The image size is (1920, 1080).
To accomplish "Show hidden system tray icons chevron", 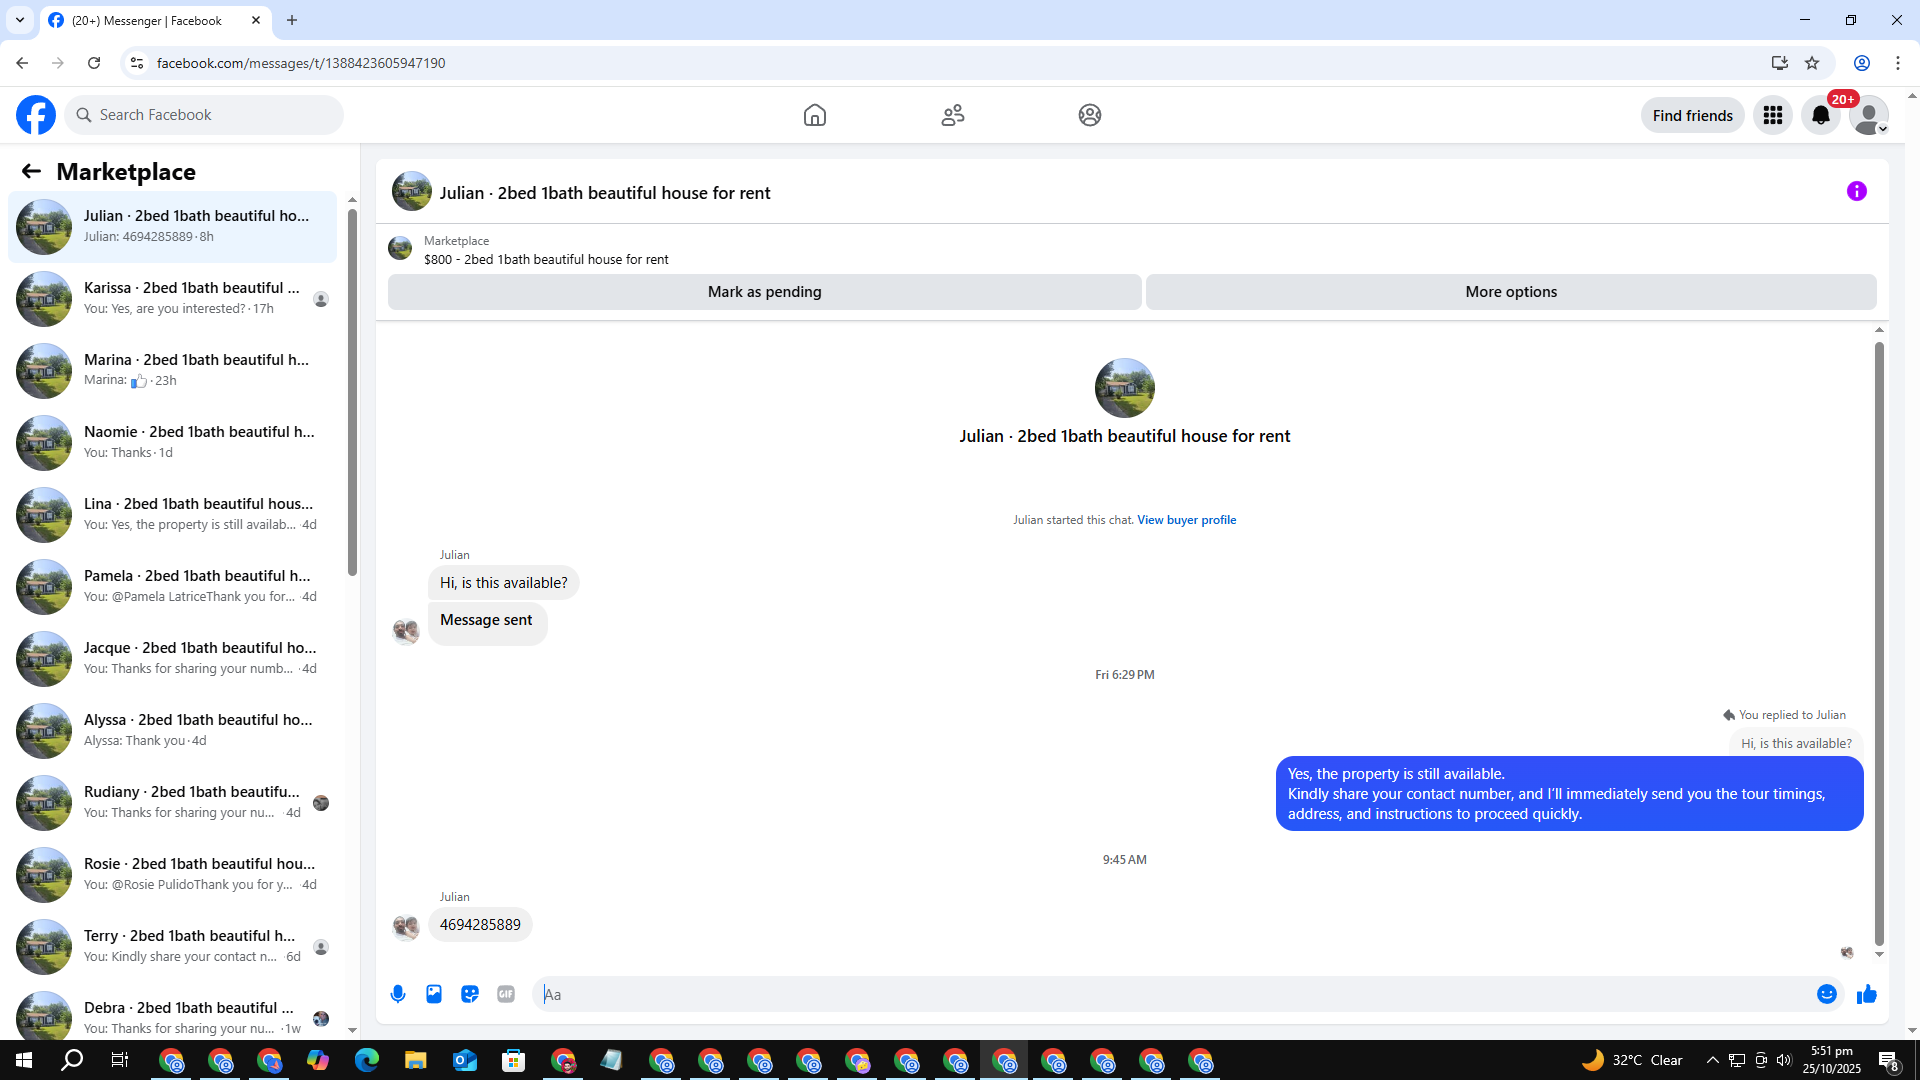I will point(1712,1060).
